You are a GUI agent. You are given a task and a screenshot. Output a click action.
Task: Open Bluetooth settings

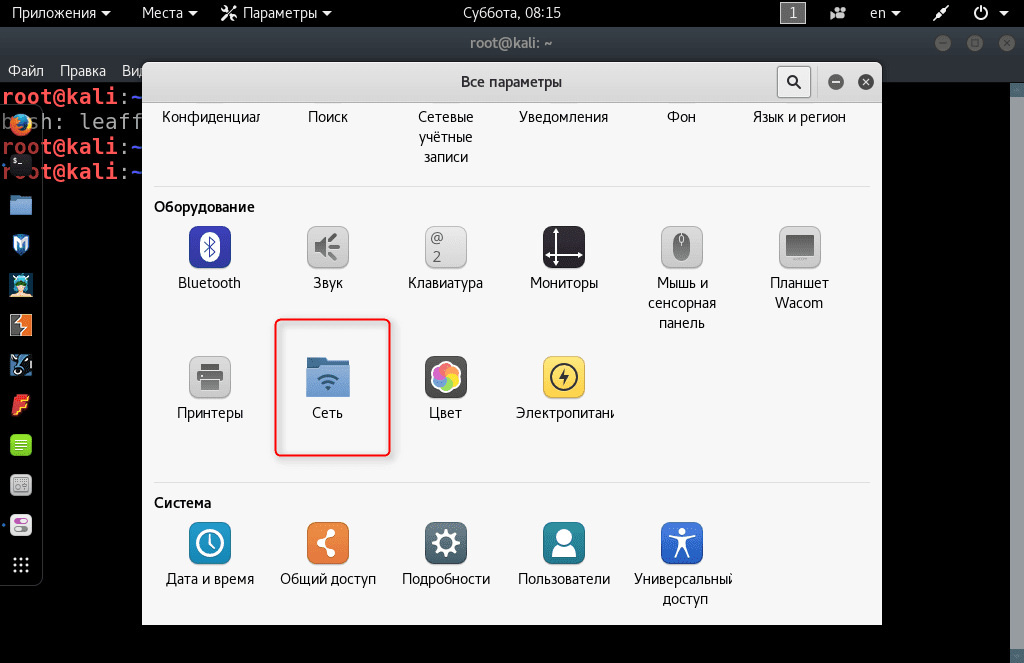(210, 258)
